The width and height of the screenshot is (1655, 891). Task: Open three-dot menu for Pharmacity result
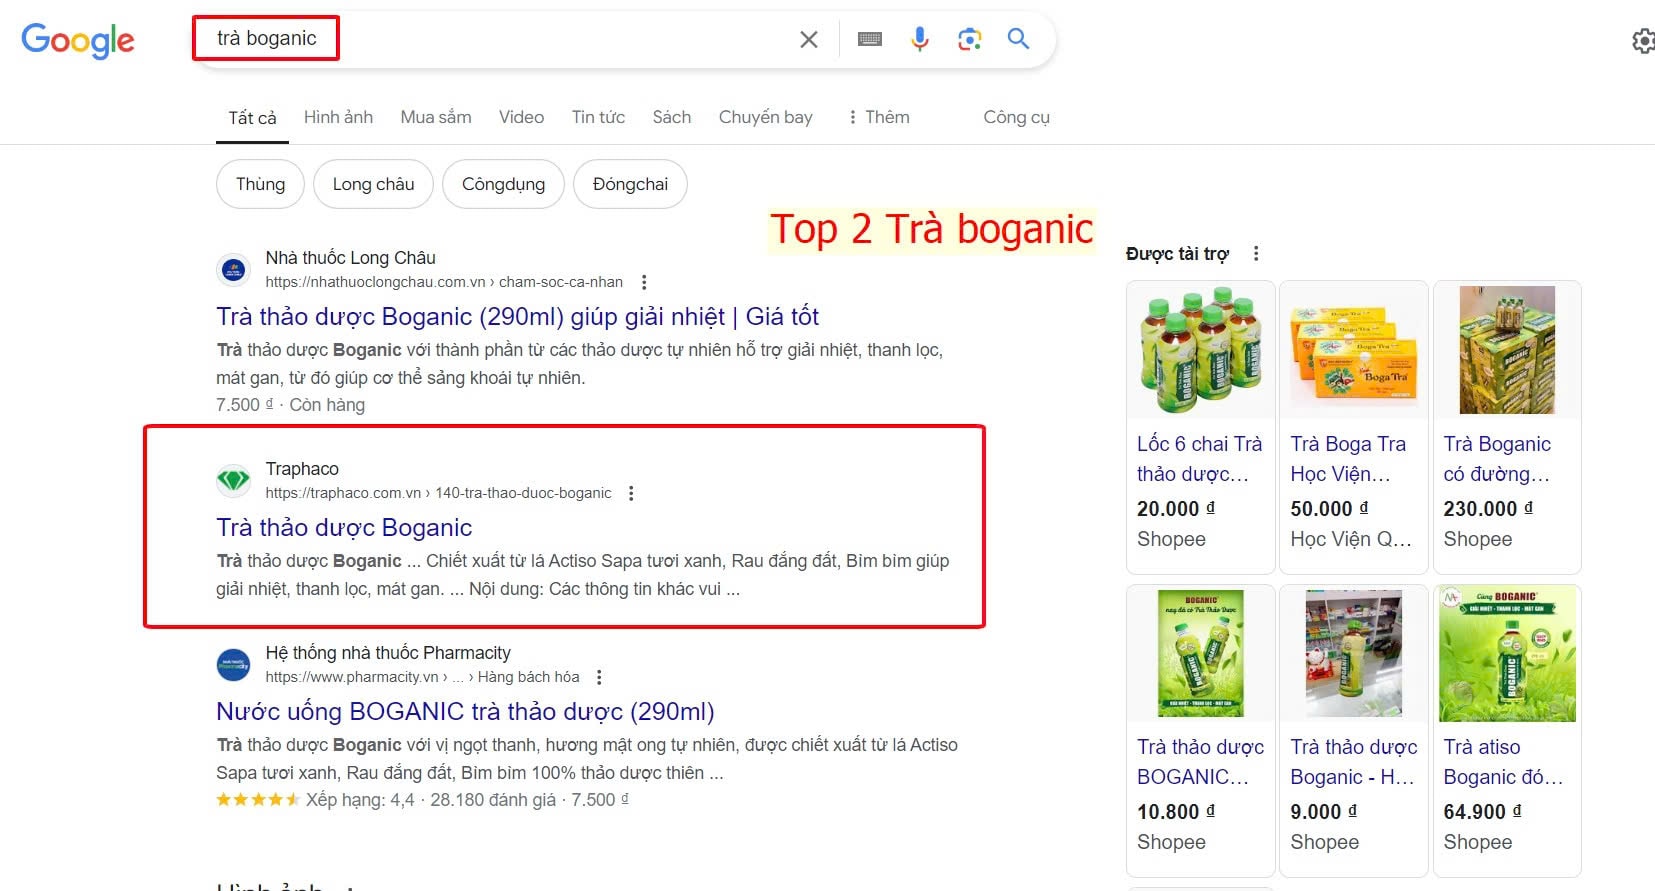pos(599,677)
